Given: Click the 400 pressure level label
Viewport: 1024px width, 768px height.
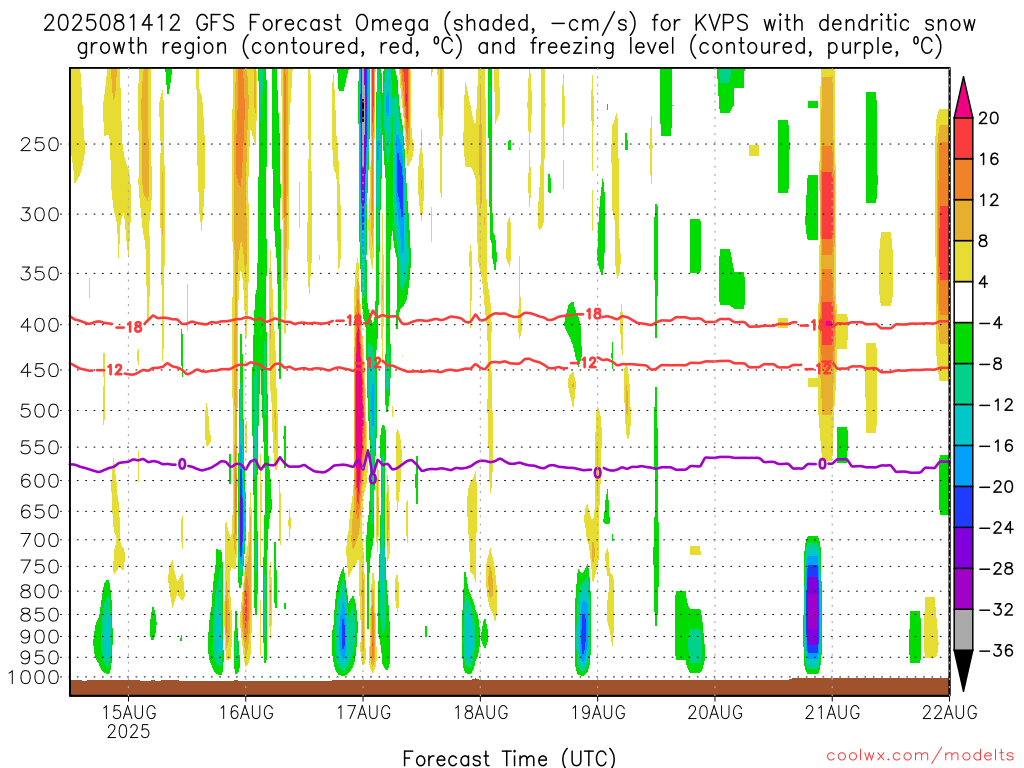Looking at the screenshot, I should click(40, 325).
